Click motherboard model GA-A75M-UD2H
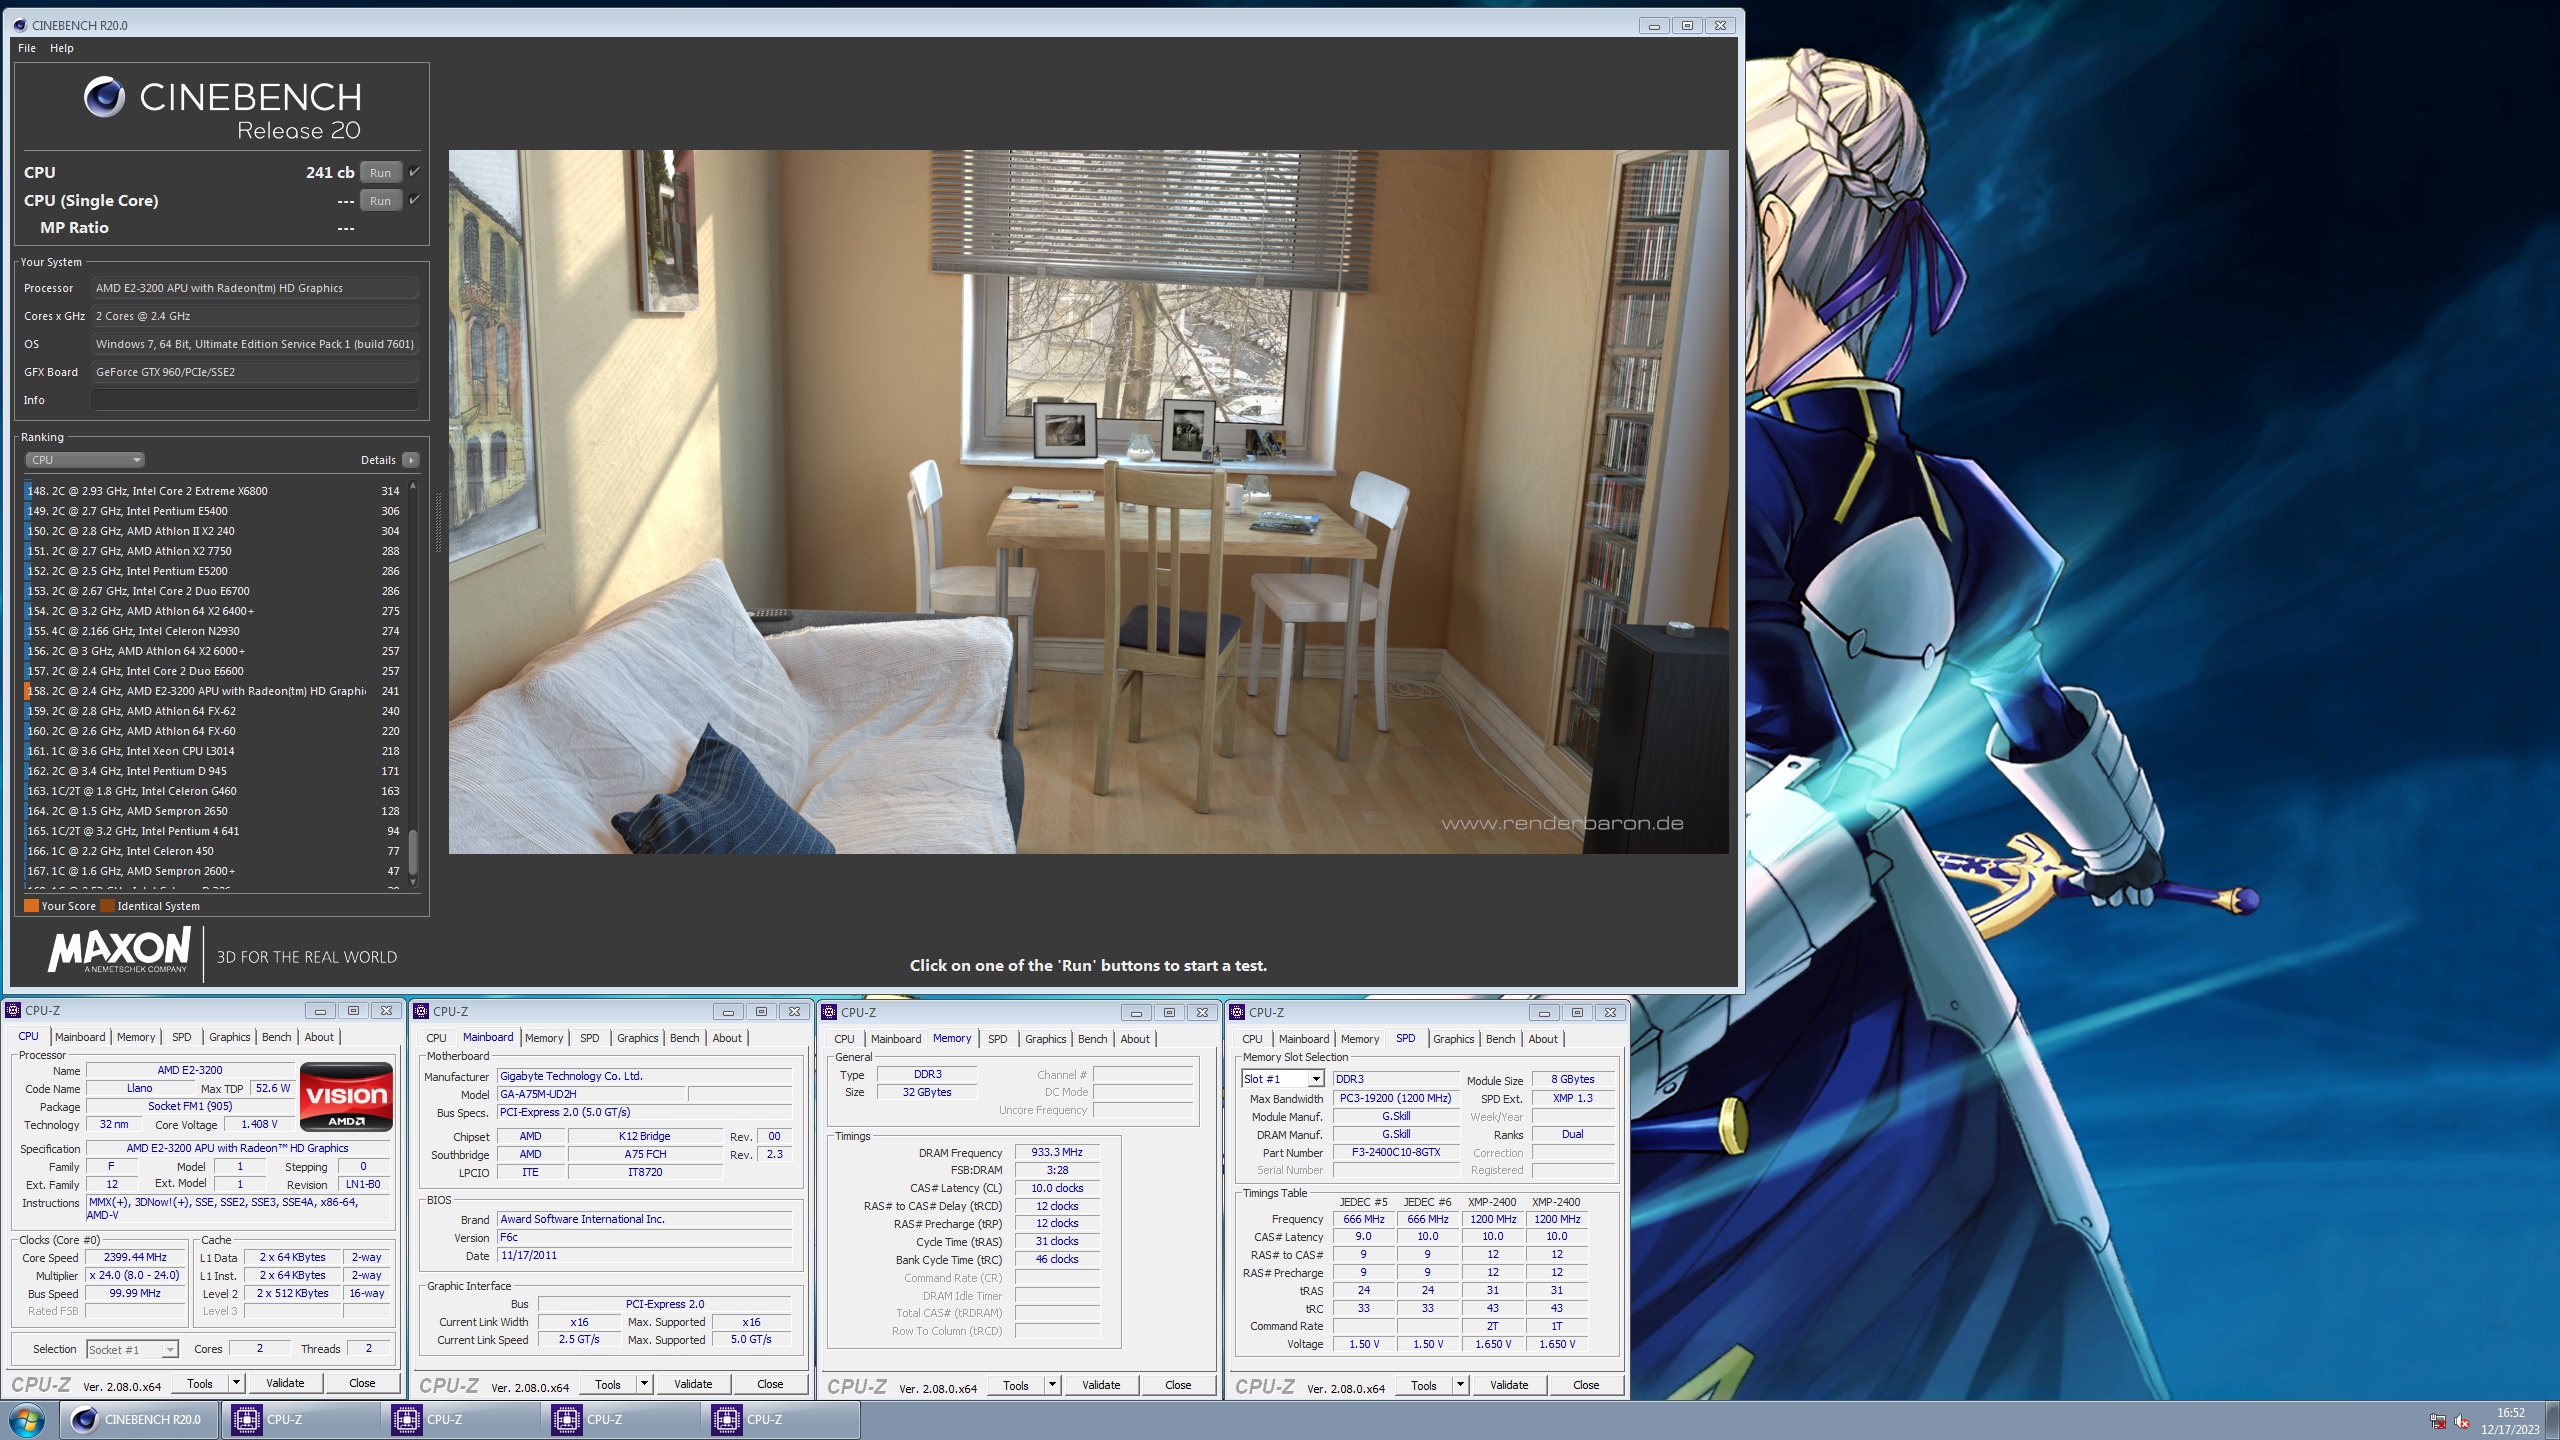This screenshot has height=1440, width=2560. click(x=590, y=1094)
